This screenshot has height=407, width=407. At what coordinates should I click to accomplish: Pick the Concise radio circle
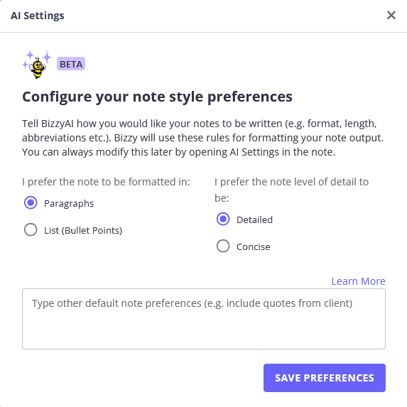(x=223, y=246)
